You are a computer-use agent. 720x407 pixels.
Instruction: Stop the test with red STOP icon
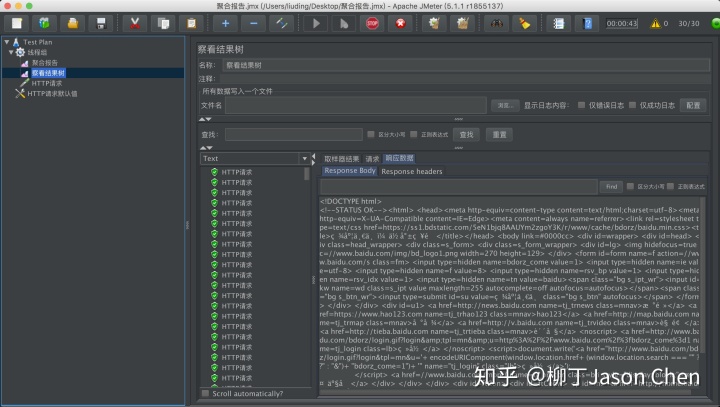tap(372, 23)
